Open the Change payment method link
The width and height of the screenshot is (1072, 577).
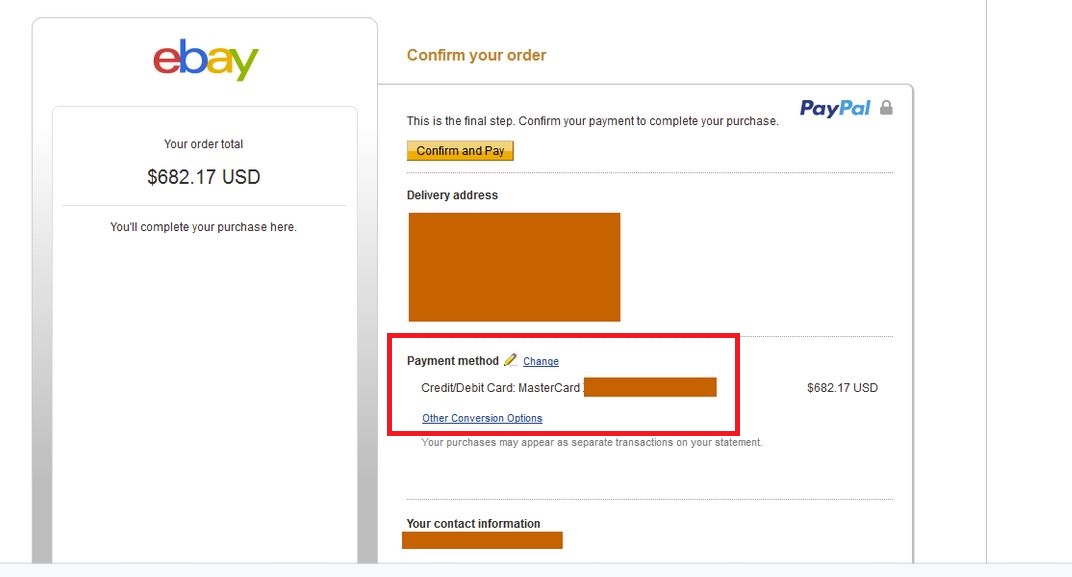click(x=541, y=361)
